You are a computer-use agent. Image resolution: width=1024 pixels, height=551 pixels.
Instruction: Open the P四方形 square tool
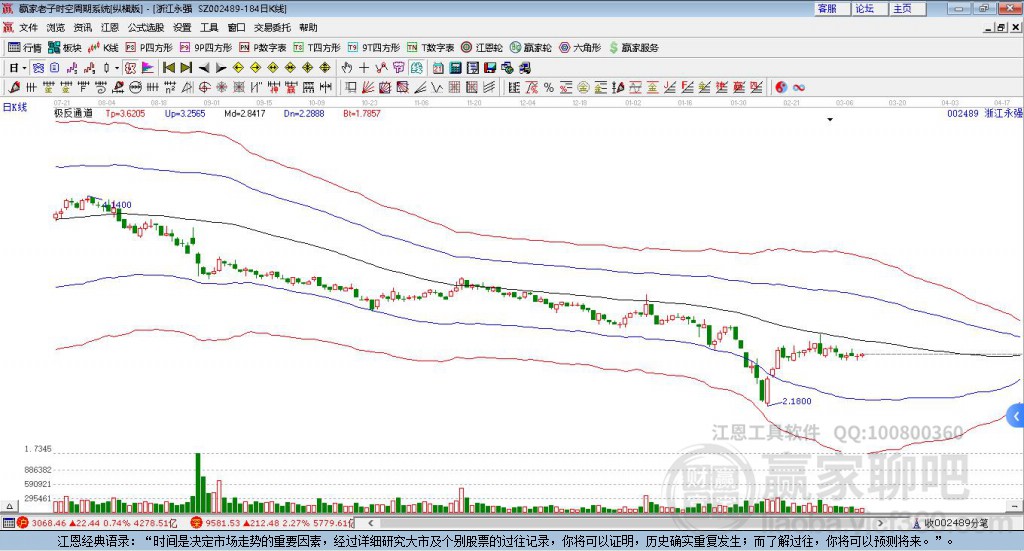click(x=149, y=48)
